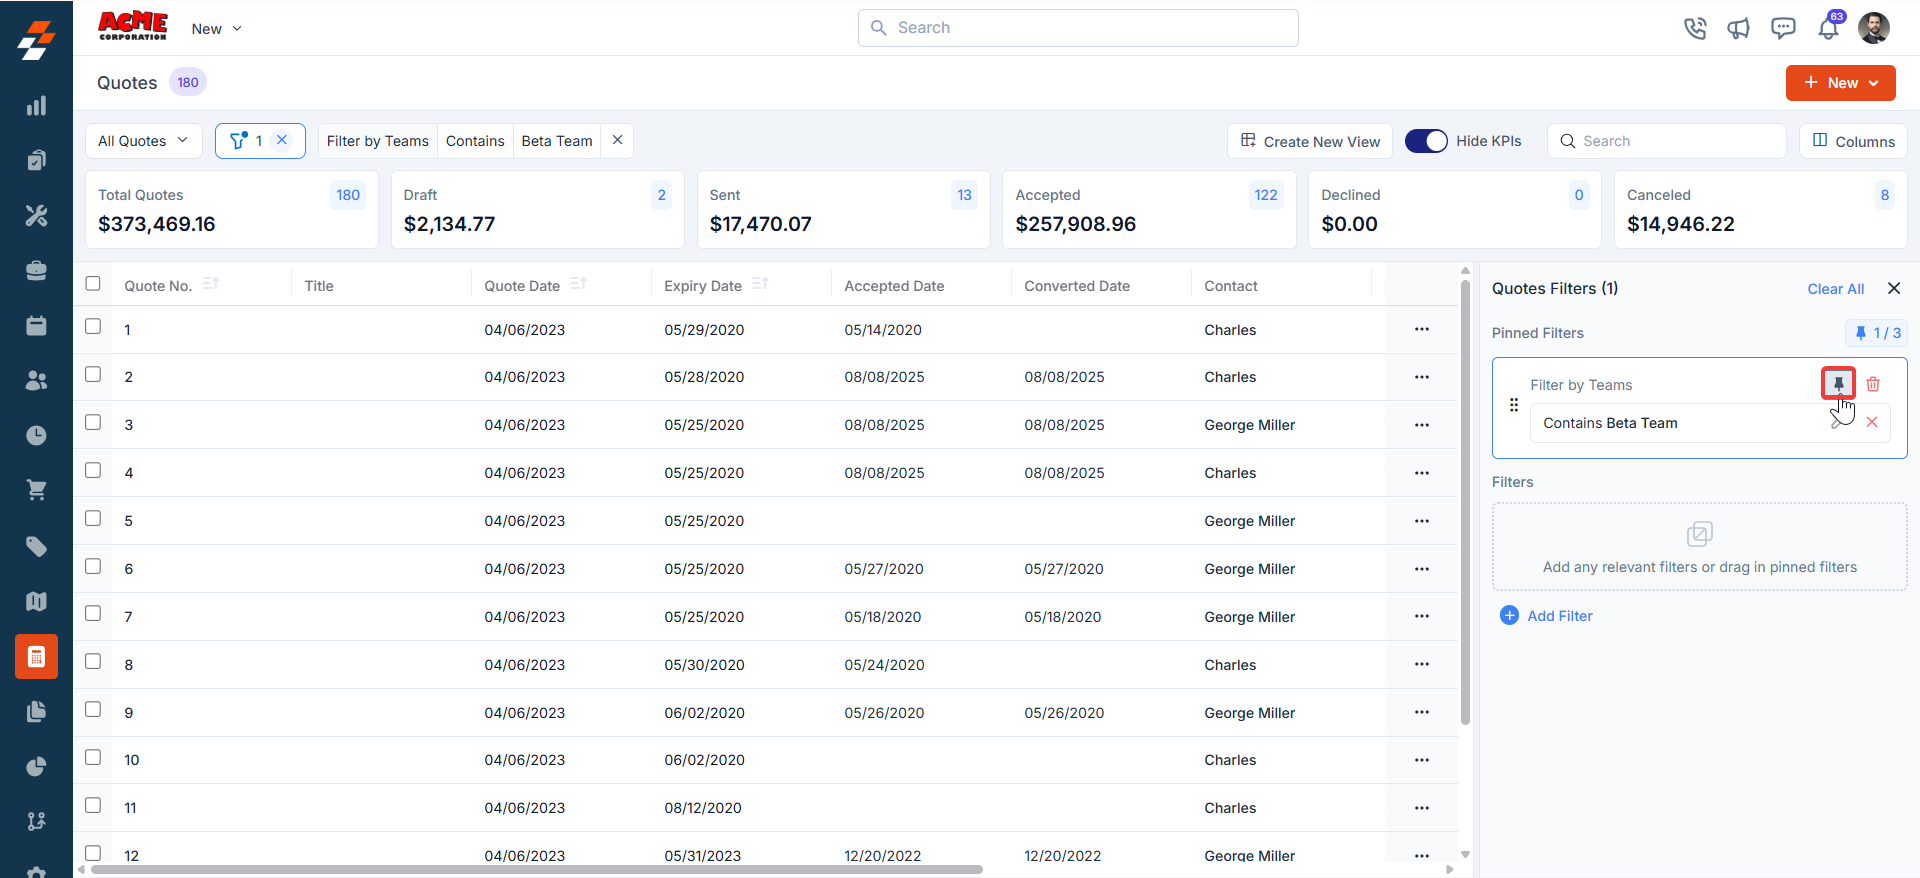Select the Sent KPI card
Viewport: 1920px width, 878px height.
(843, 209)
